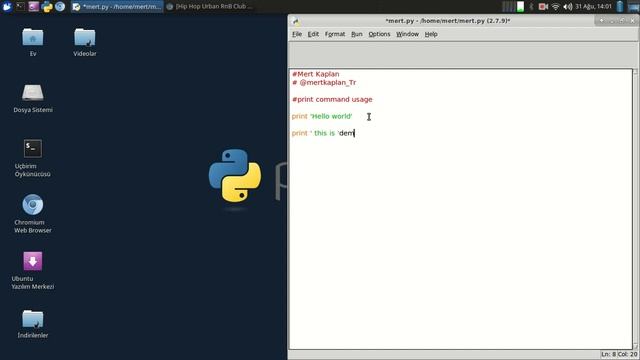Open the Help menu in IDLE
Viewport: 640px width, 360px height.
click(431, 34)
